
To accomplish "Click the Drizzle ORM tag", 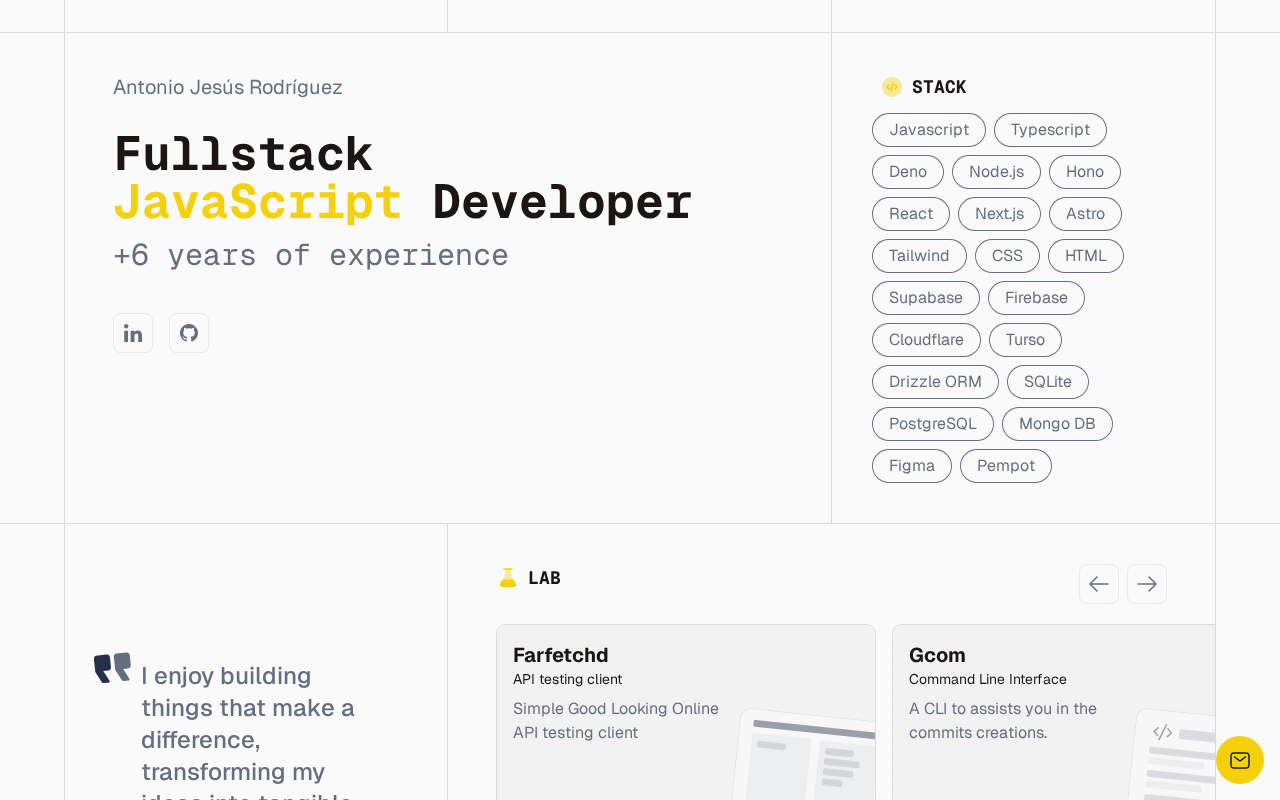I will pyautogui.click(x=935, y=382).
